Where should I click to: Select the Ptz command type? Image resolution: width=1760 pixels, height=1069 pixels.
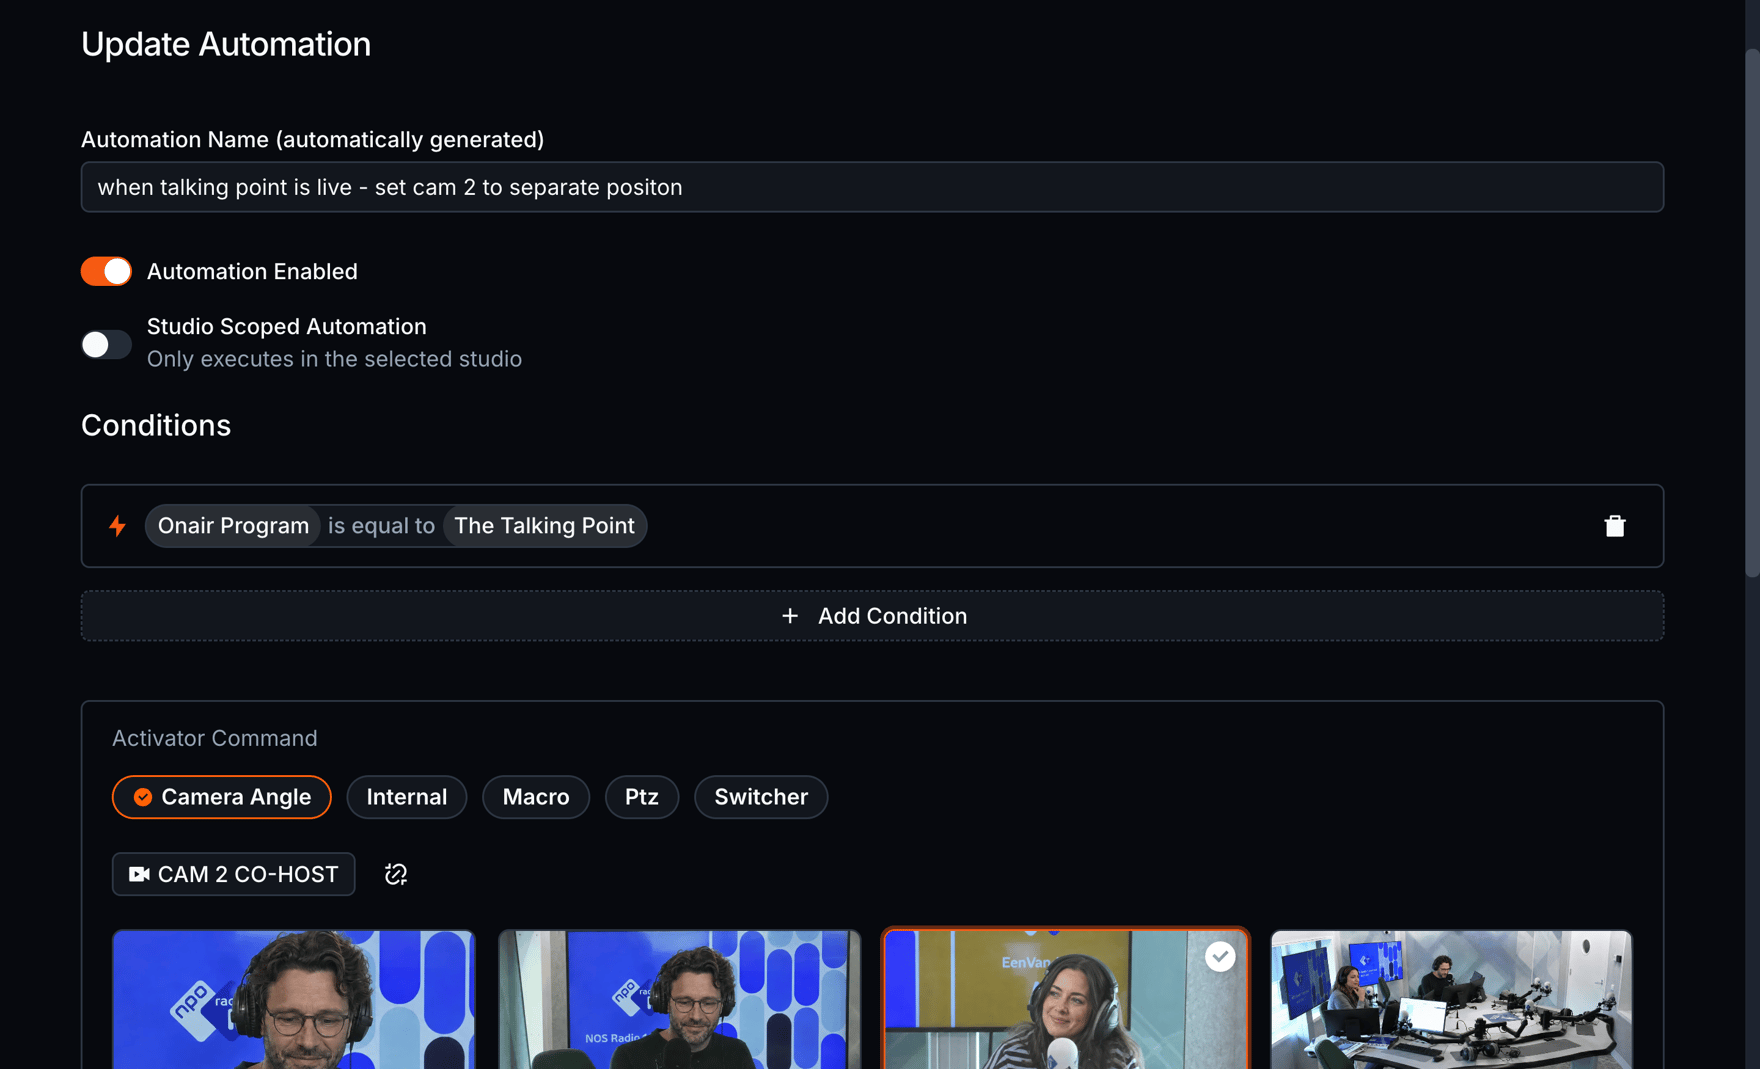(x=642, y=797)
